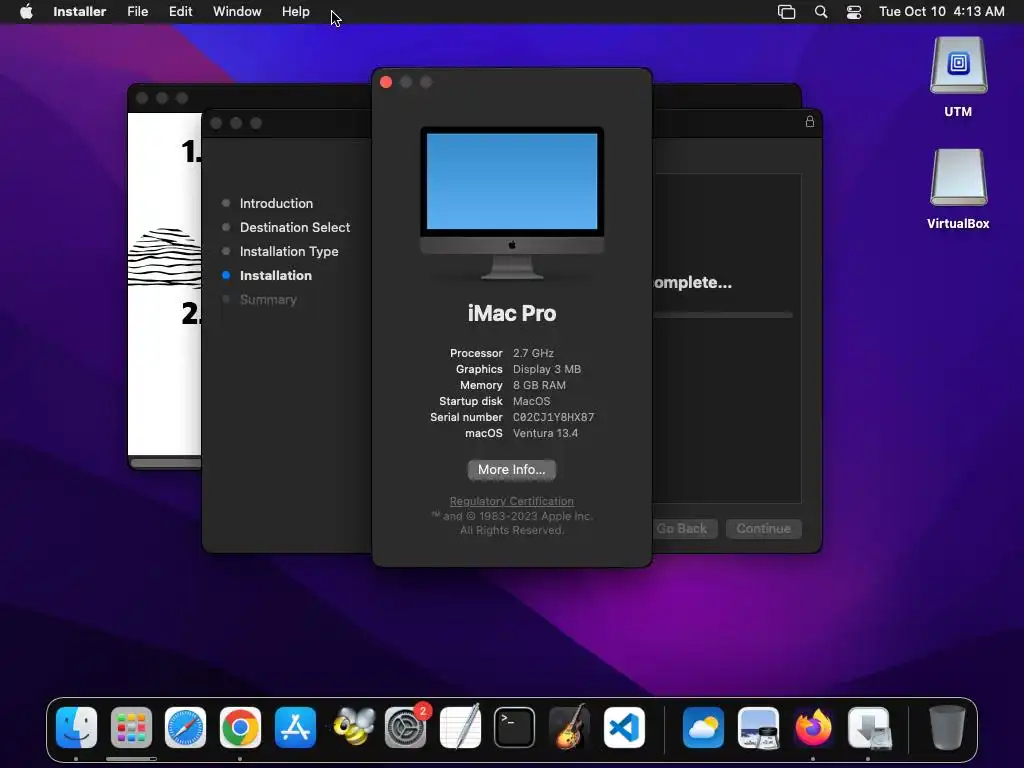Click the Continue button in Installer
This screenshot has height=768, width=1024.
tap(763, 528)
